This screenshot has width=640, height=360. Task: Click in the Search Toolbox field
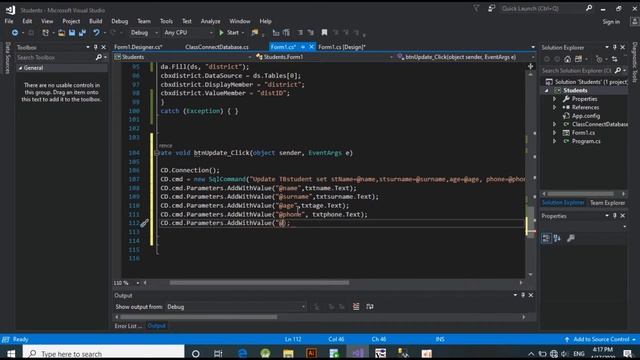click(55, 58)
